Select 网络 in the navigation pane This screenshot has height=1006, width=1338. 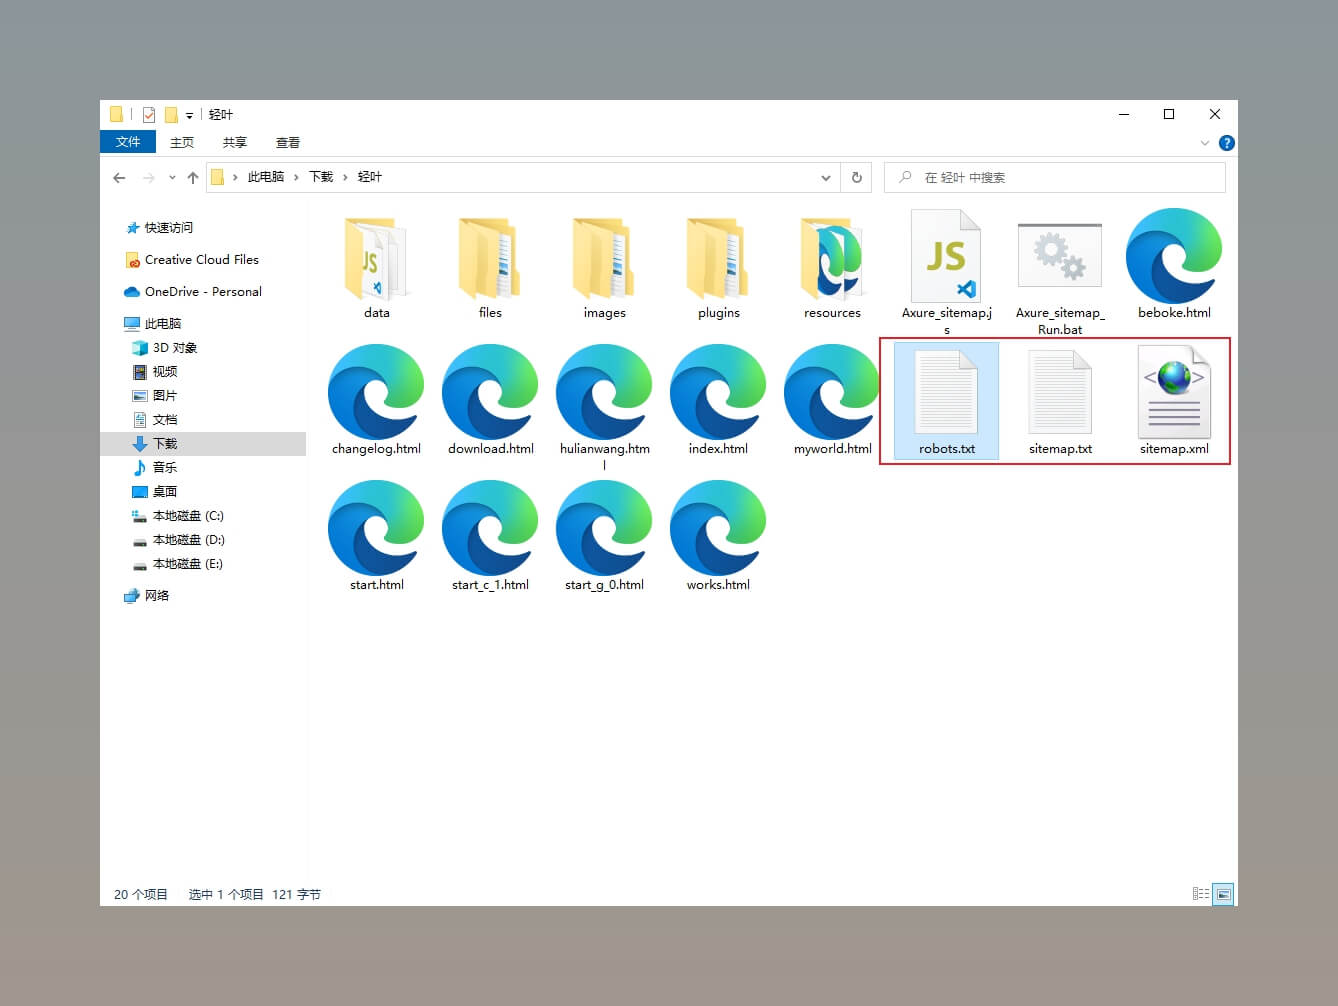157,596
